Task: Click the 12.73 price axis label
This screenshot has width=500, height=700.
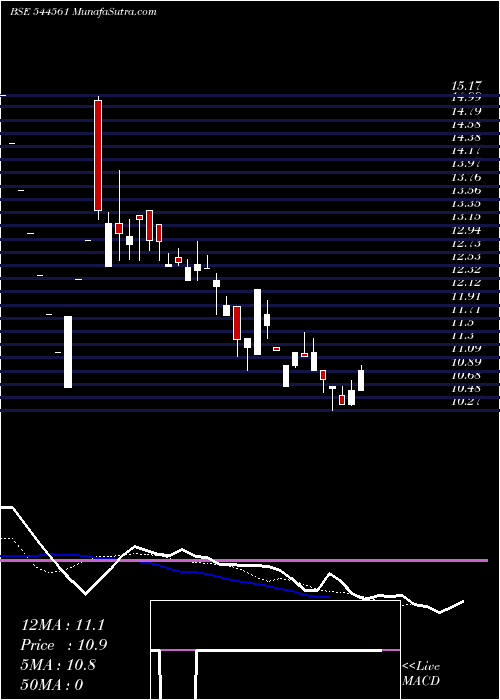Action: tap(466, 243)
